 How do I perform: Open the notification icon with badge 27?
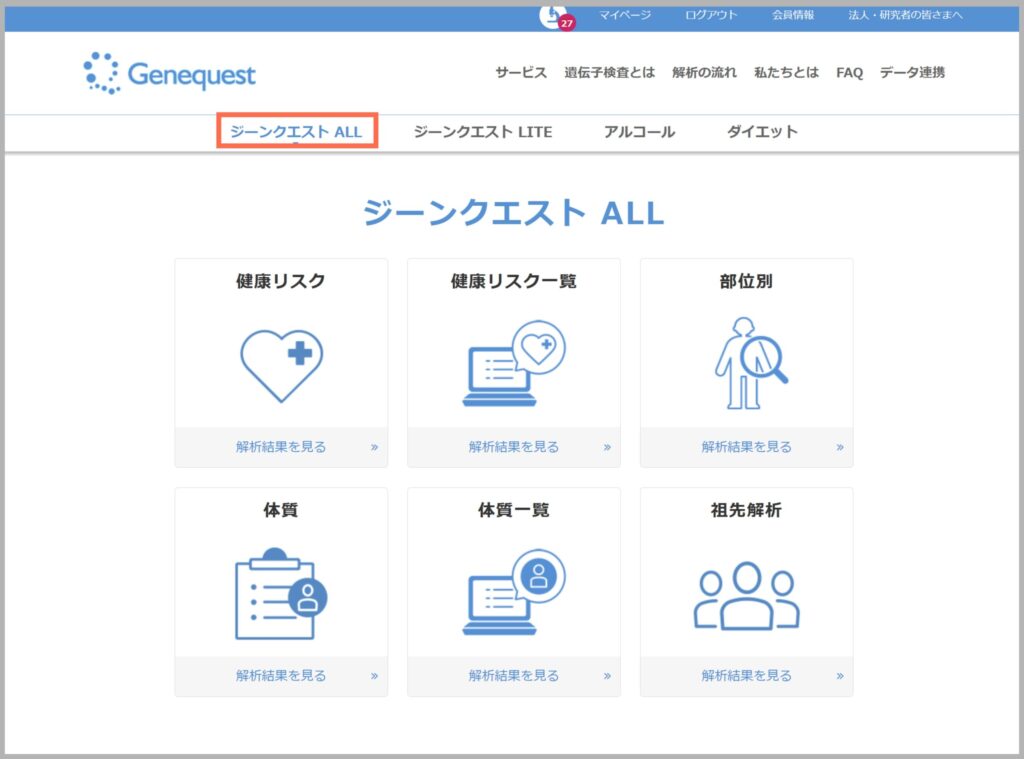pos(556,16)
